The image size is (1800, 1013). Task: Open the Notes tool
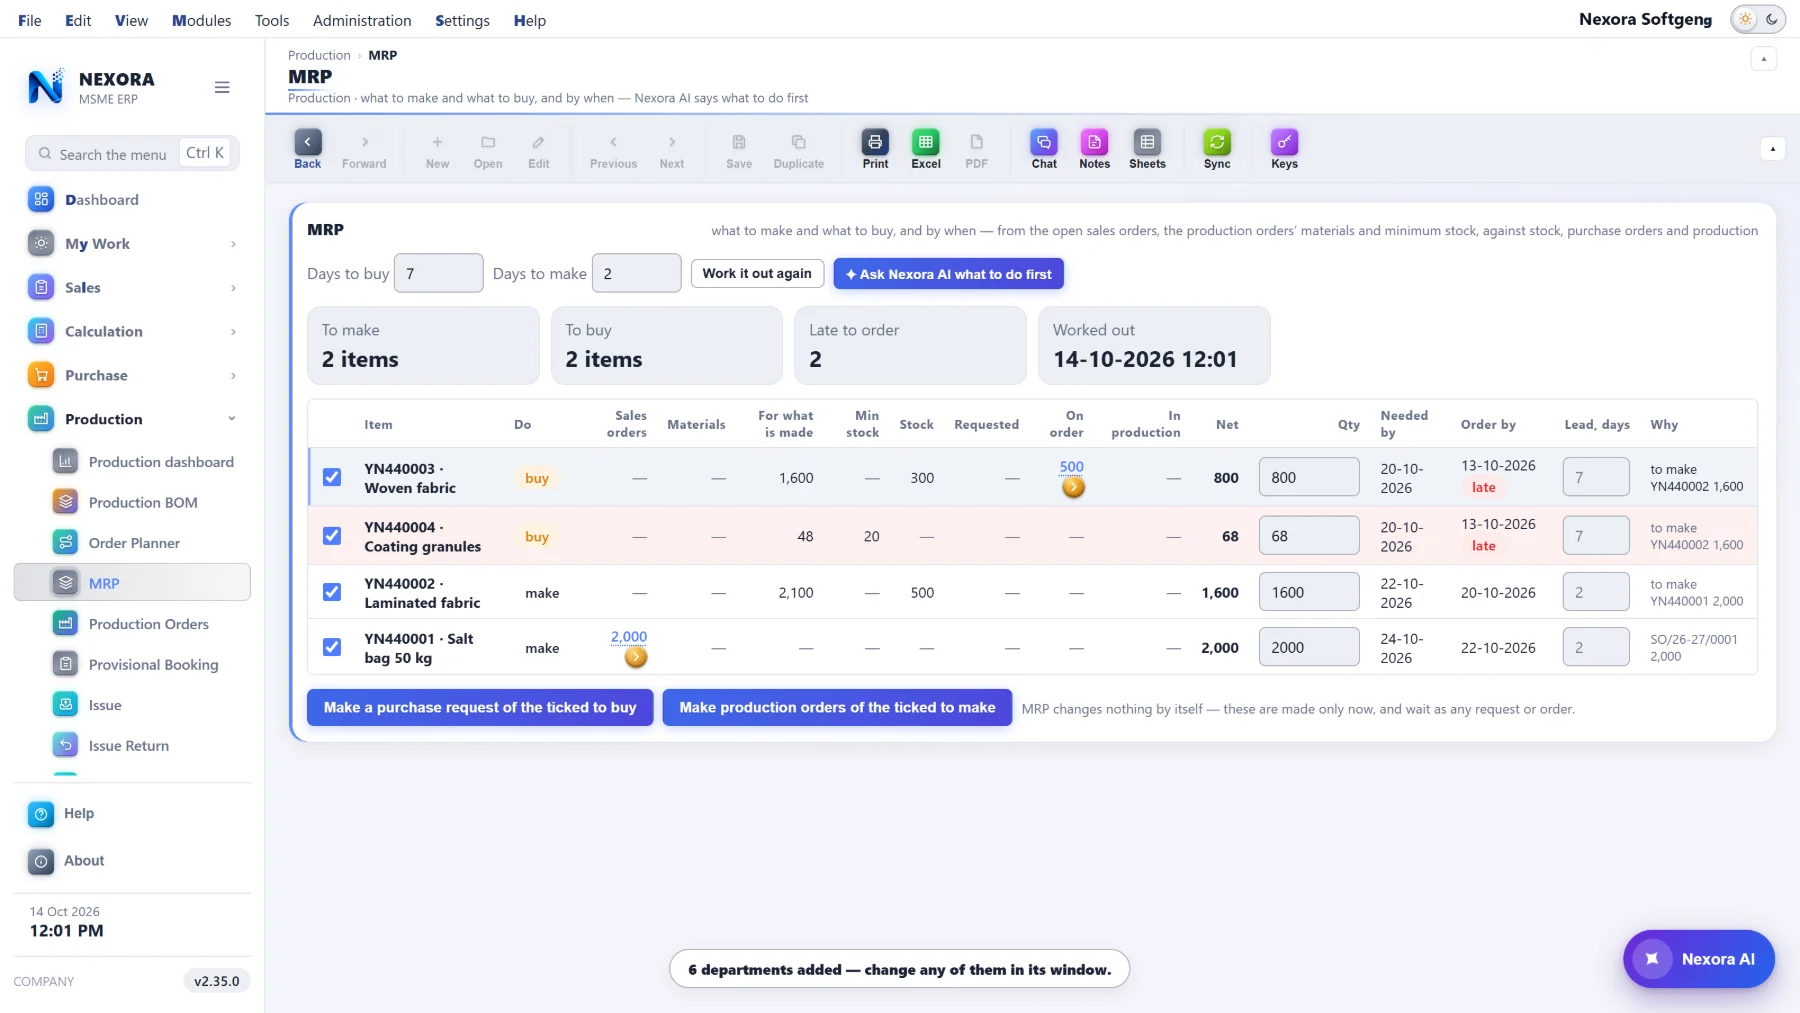[x=1094, y=149]
